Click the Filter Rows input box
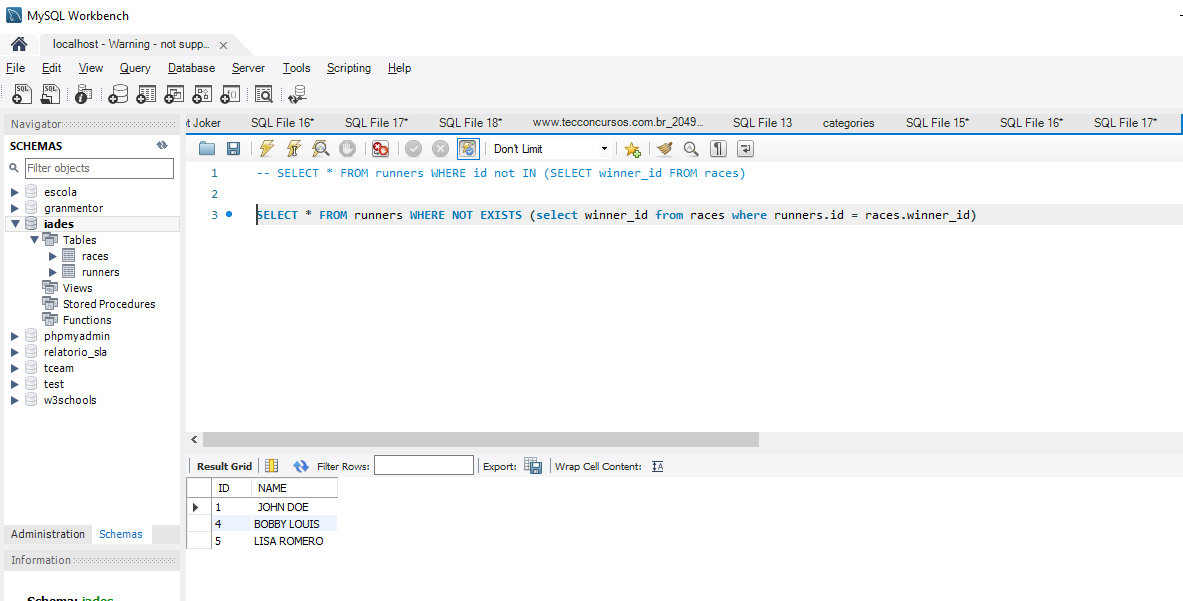The height and width of the screenshot is (601, 1183). coord(423,465)
